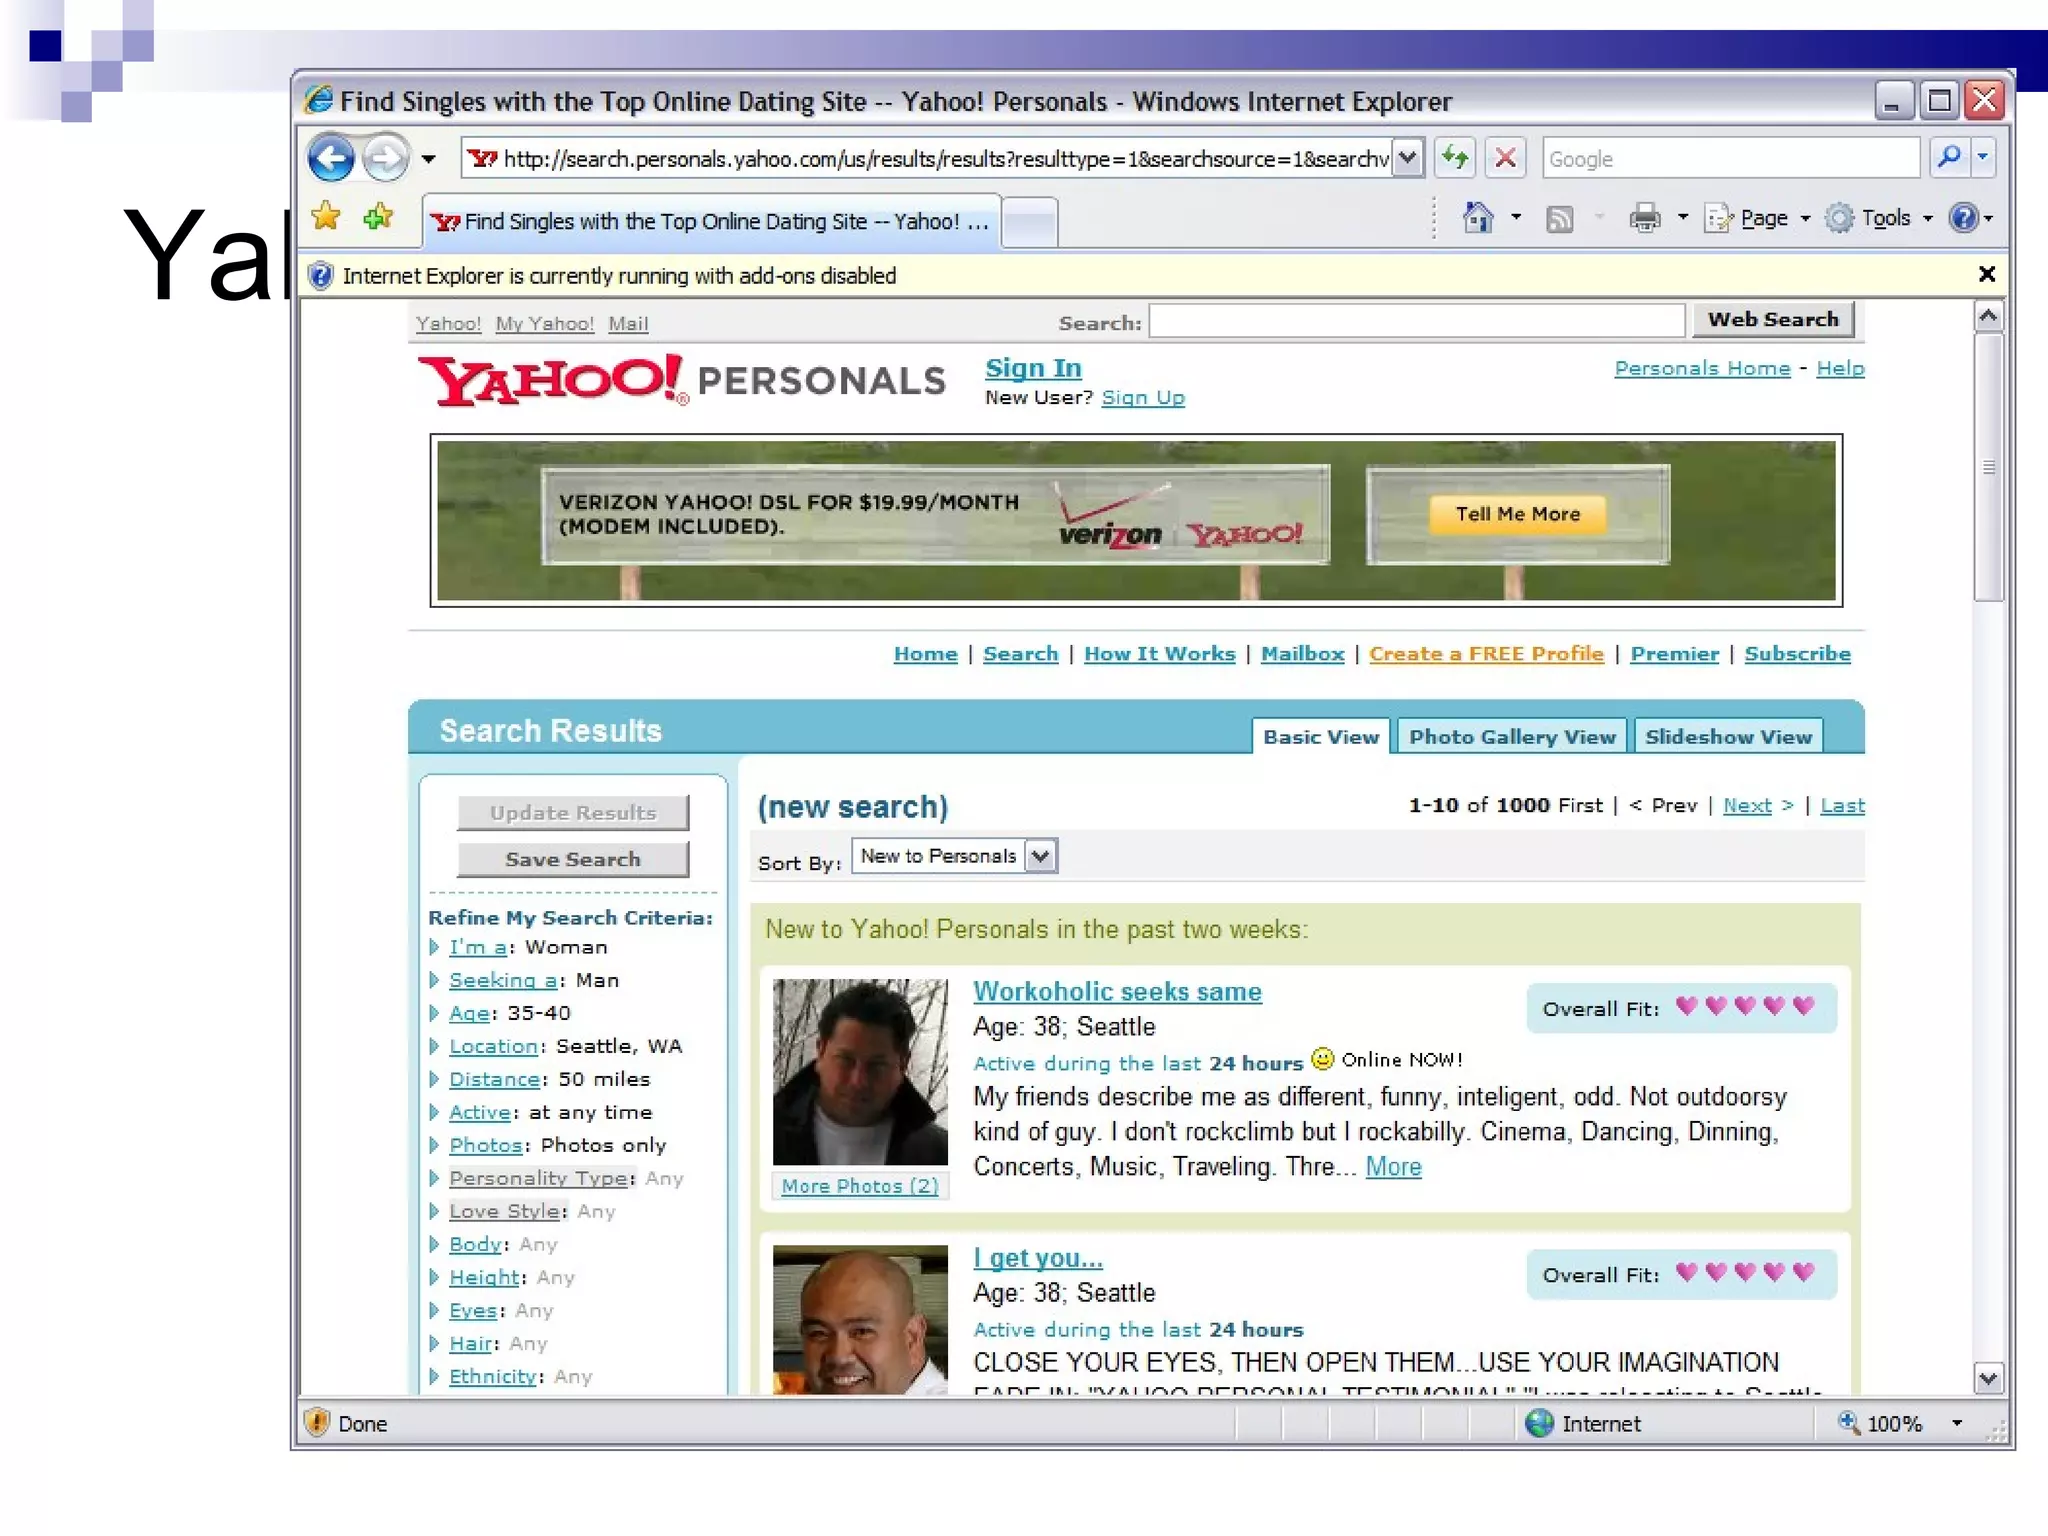Open How It Works in navigation
Image resolution: width=2048 pixels, height=1536 pixels.
point(1160,654)
